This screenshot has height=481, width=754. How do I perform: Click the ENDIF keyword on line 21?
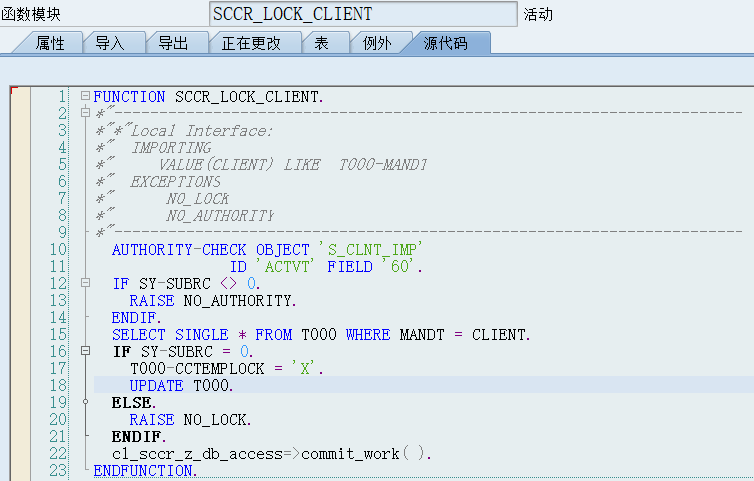point(139,436)
